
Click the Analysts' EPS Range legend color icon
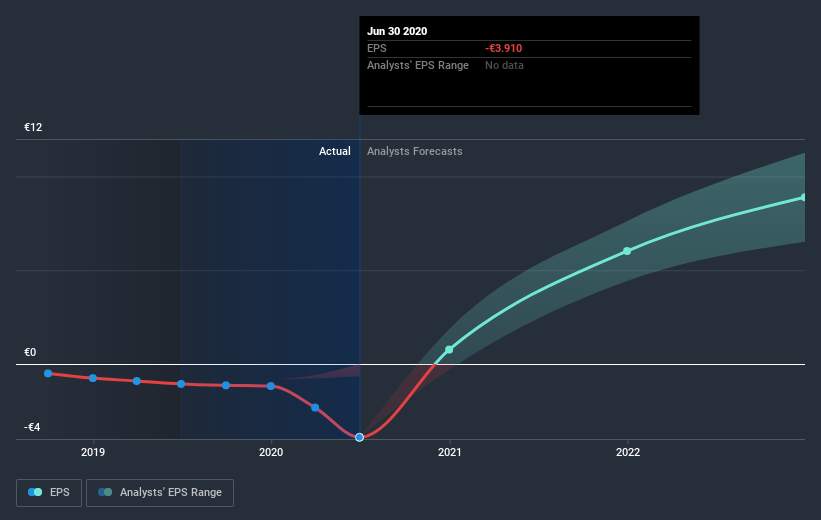click(x=105, y=492)
